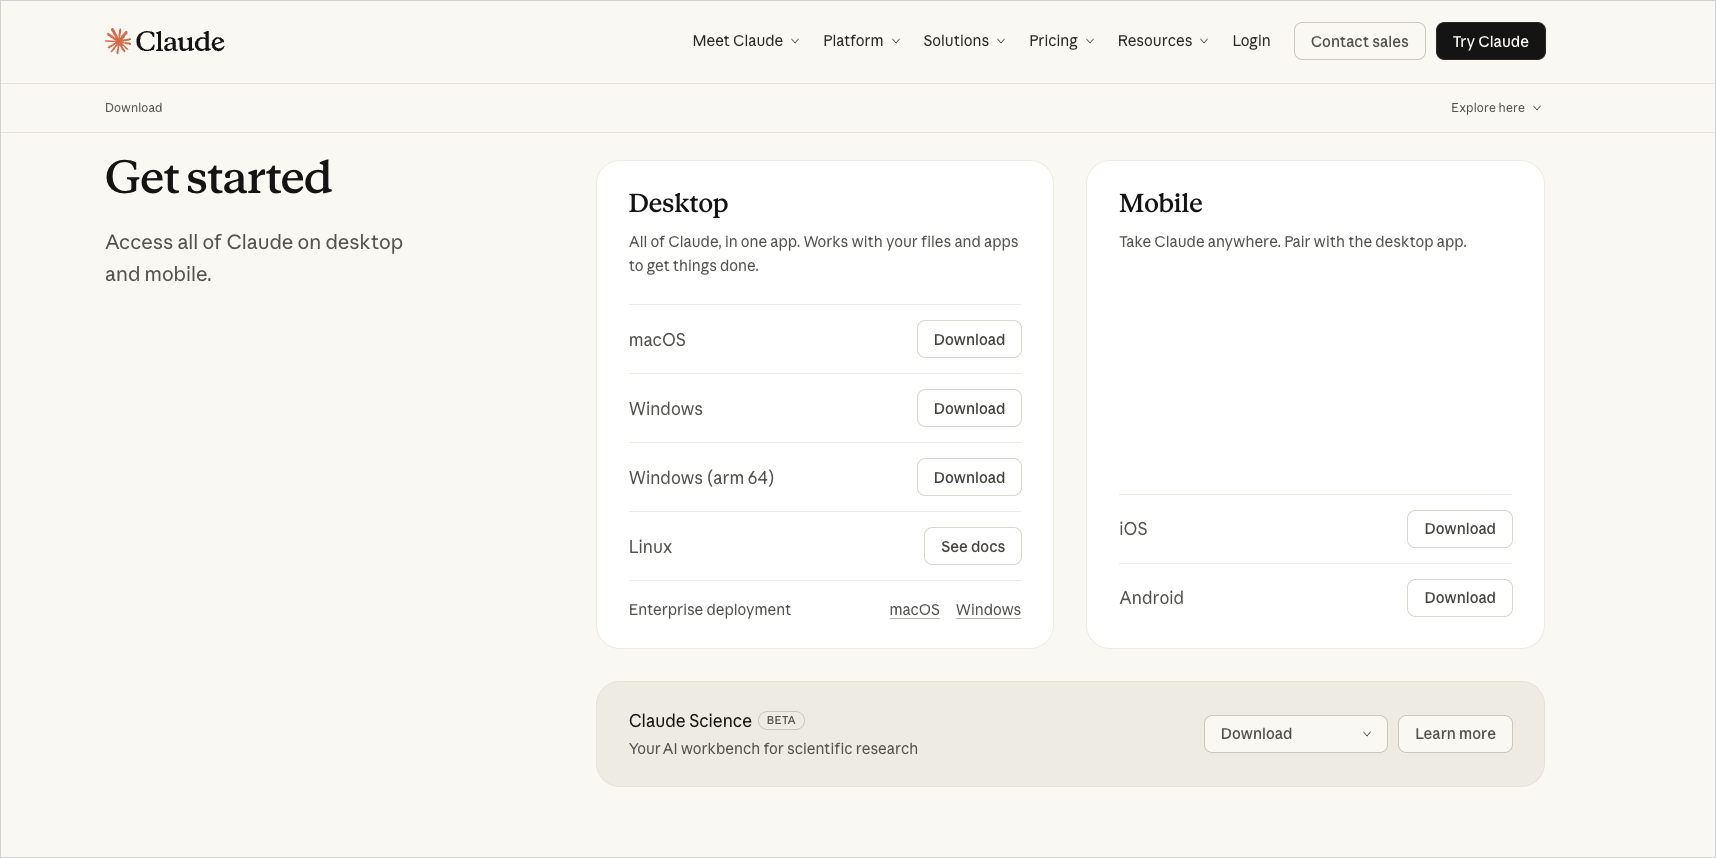Open the Meet Claude menu
This screenshot has width=1716, height=858.
(746, 41)
